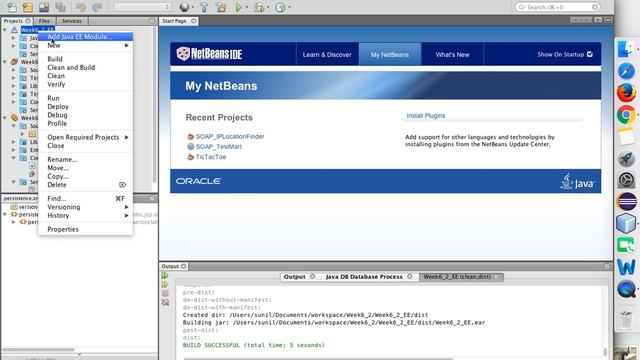
Task: Toggle the Show On Startup checkbox
Action: click(589, 54)
